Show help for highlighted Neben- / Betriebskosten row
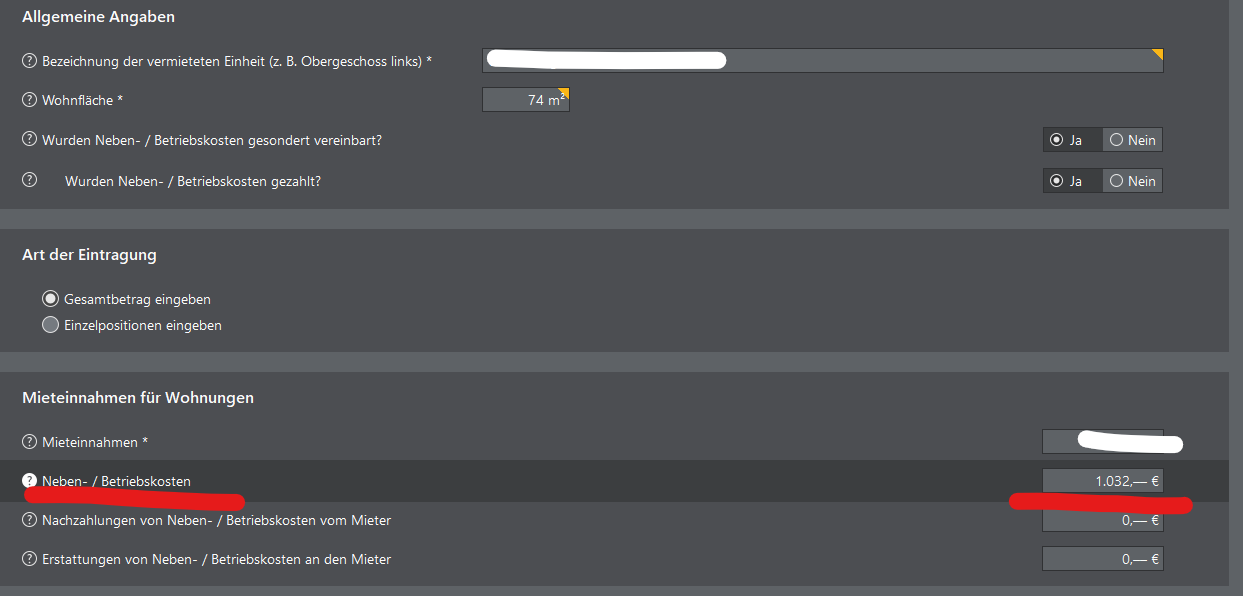 (30, 481)
